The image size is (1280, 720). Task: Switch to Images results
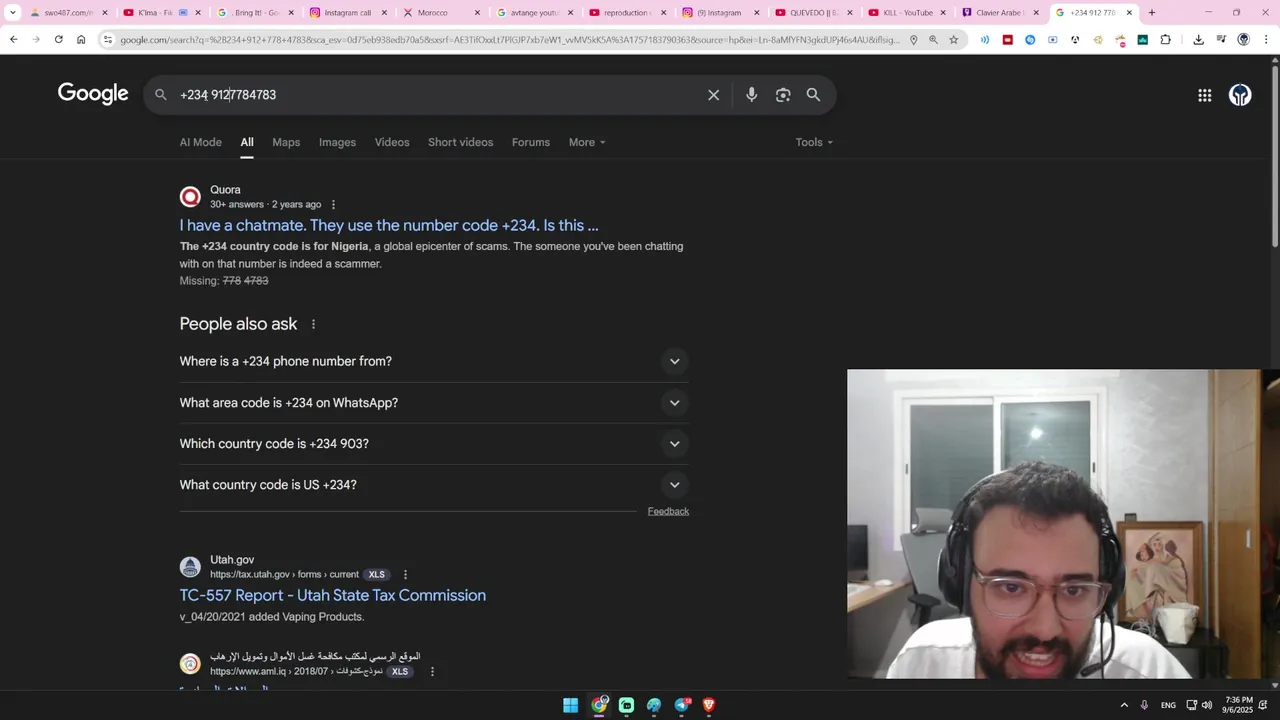[337, 142]
